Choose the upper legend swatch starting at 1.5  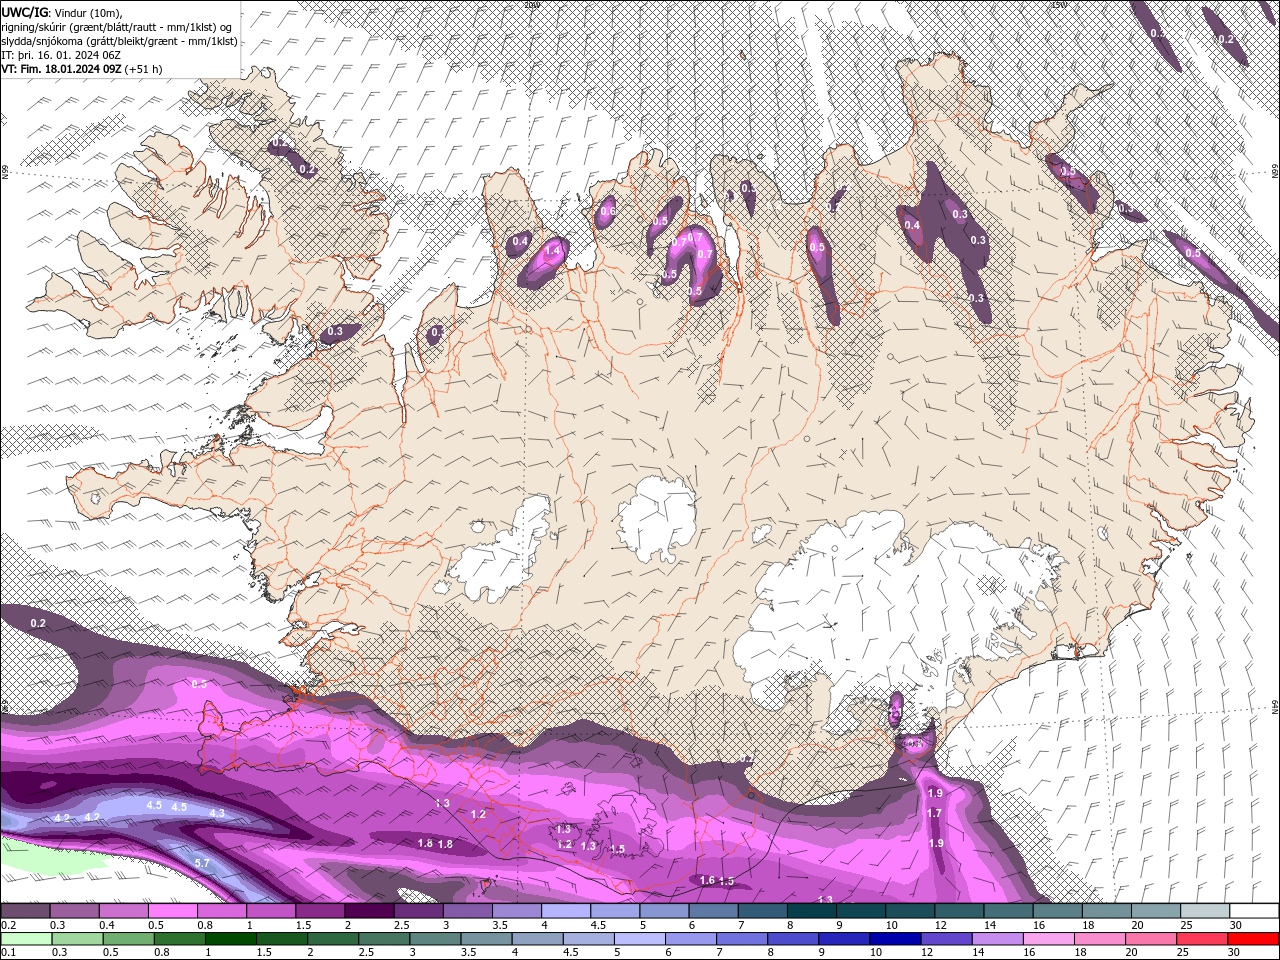pos(320,911)
